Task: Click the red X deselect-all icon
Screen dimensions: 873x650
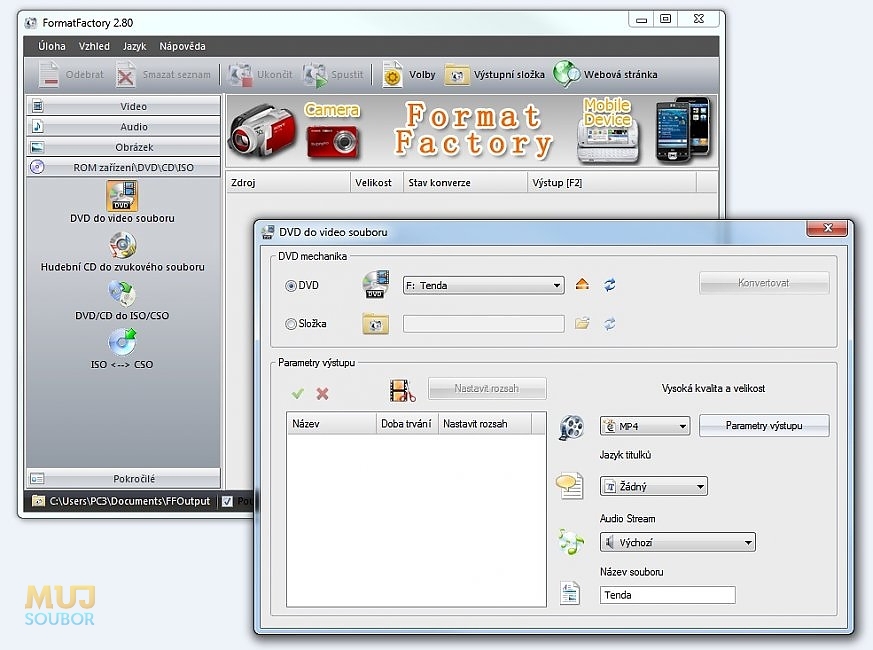Action: (x=322, y=394)
